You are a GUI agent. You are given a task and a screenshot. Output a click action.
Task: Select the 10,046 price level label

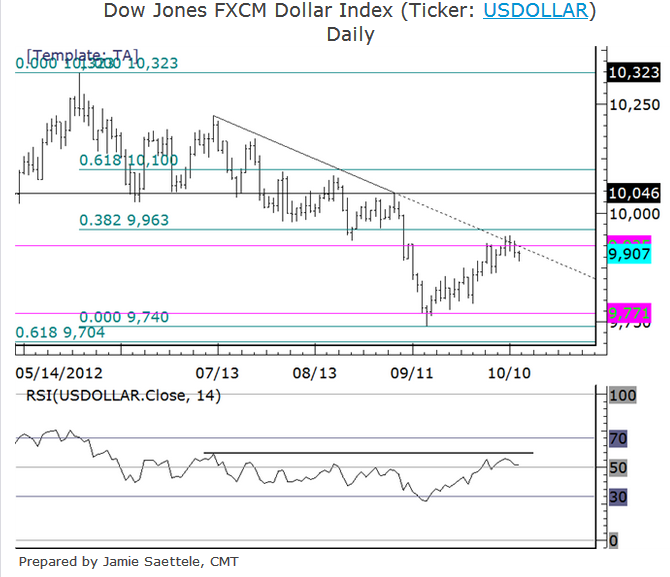point(634,193)
